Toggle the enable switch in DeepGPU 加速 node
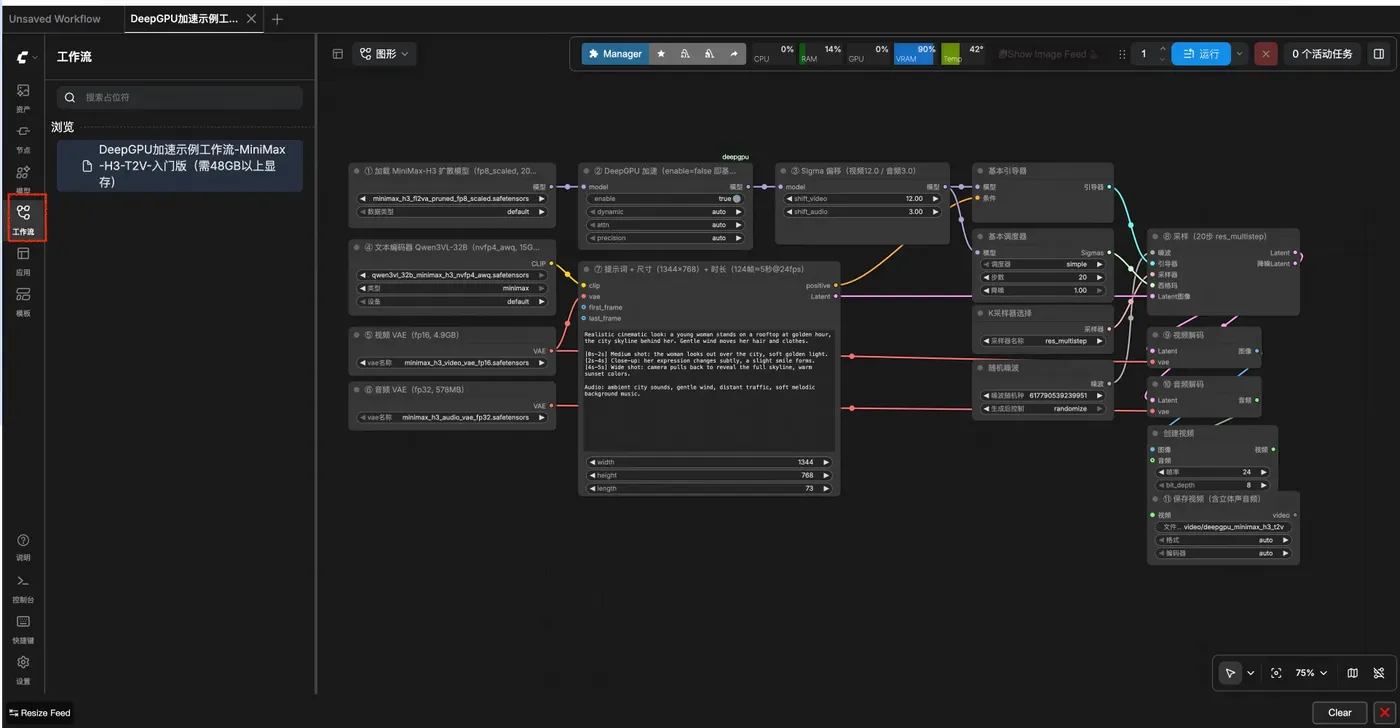The height and width of the screenshot is (728, 1400). [736, 199]
